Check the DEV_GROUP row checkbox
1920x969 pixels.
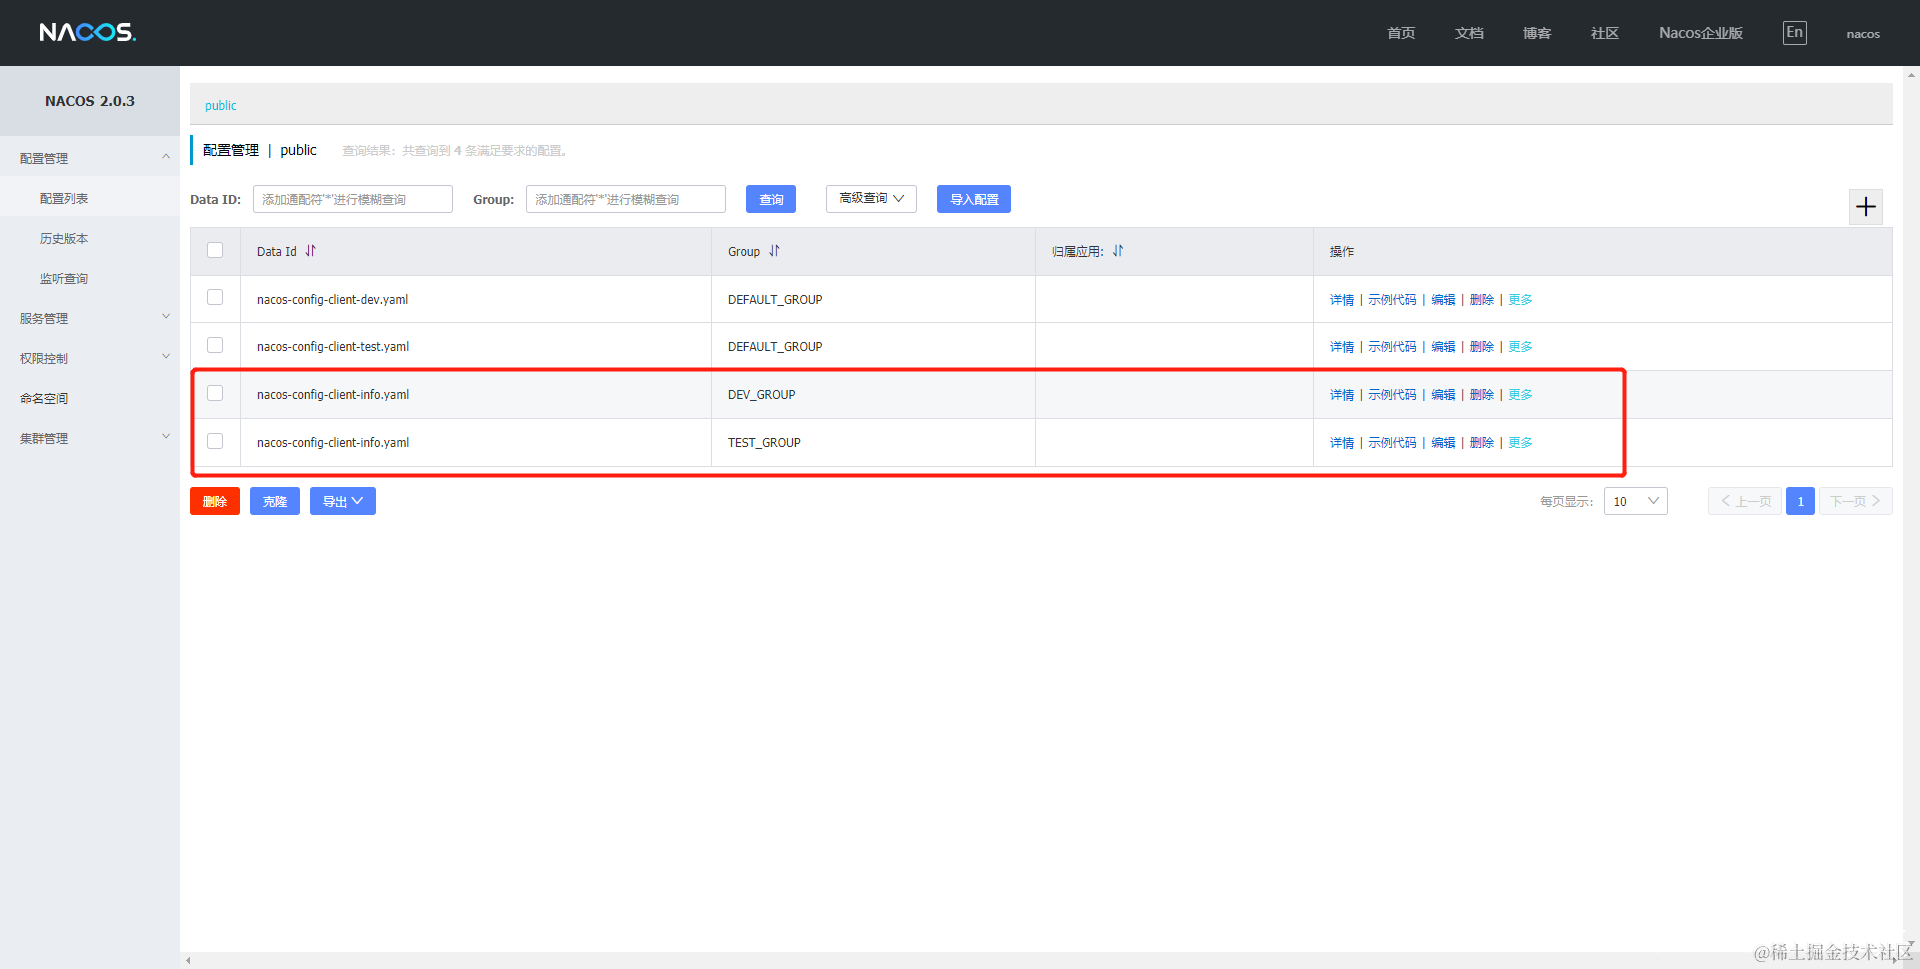pos(215,393)
